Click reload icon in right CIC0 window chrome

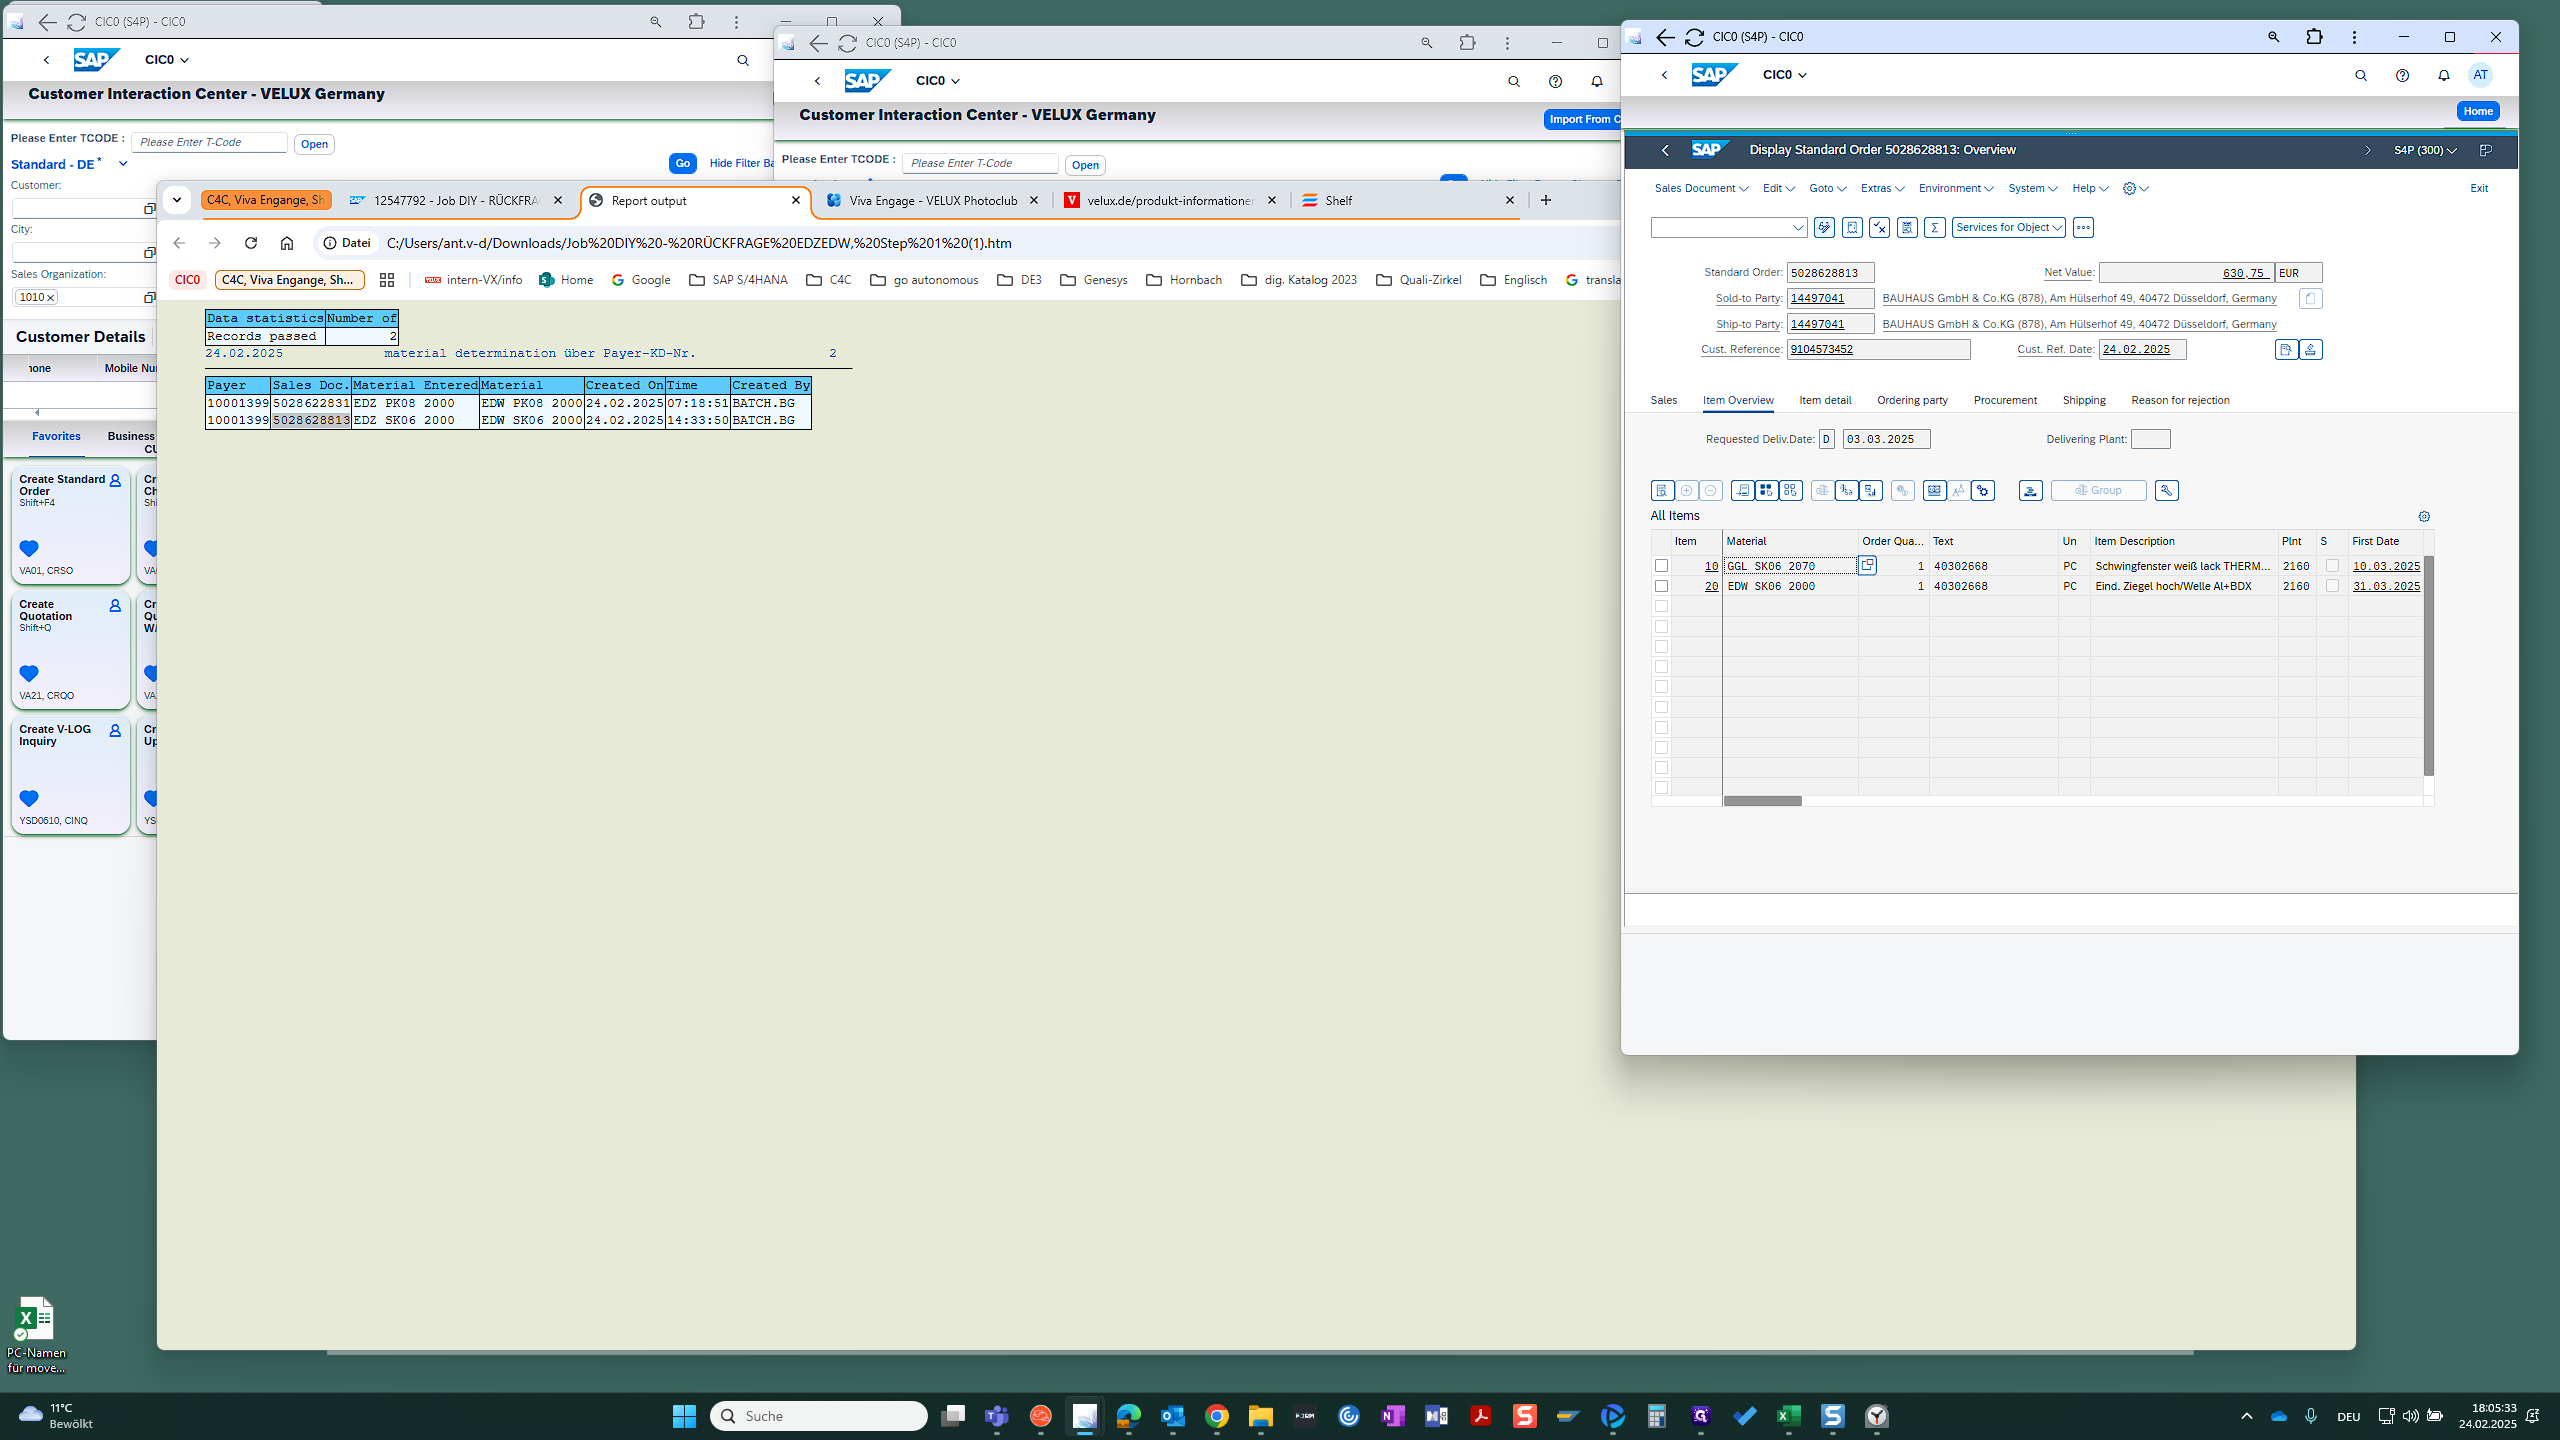(x=1694, y=37)
